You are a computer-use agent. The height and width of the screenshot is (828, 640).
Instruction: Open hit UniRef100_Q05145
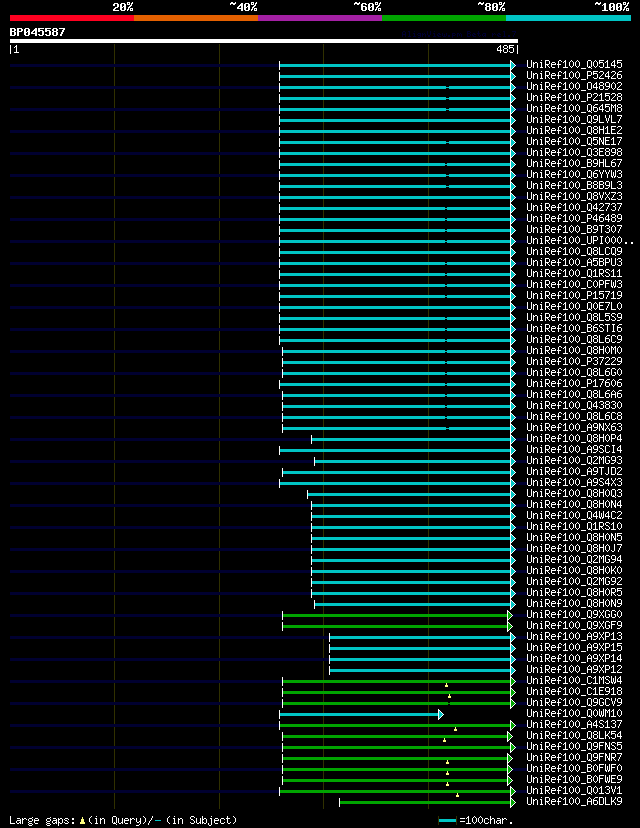pyautogui.click(x=574, y=64)
